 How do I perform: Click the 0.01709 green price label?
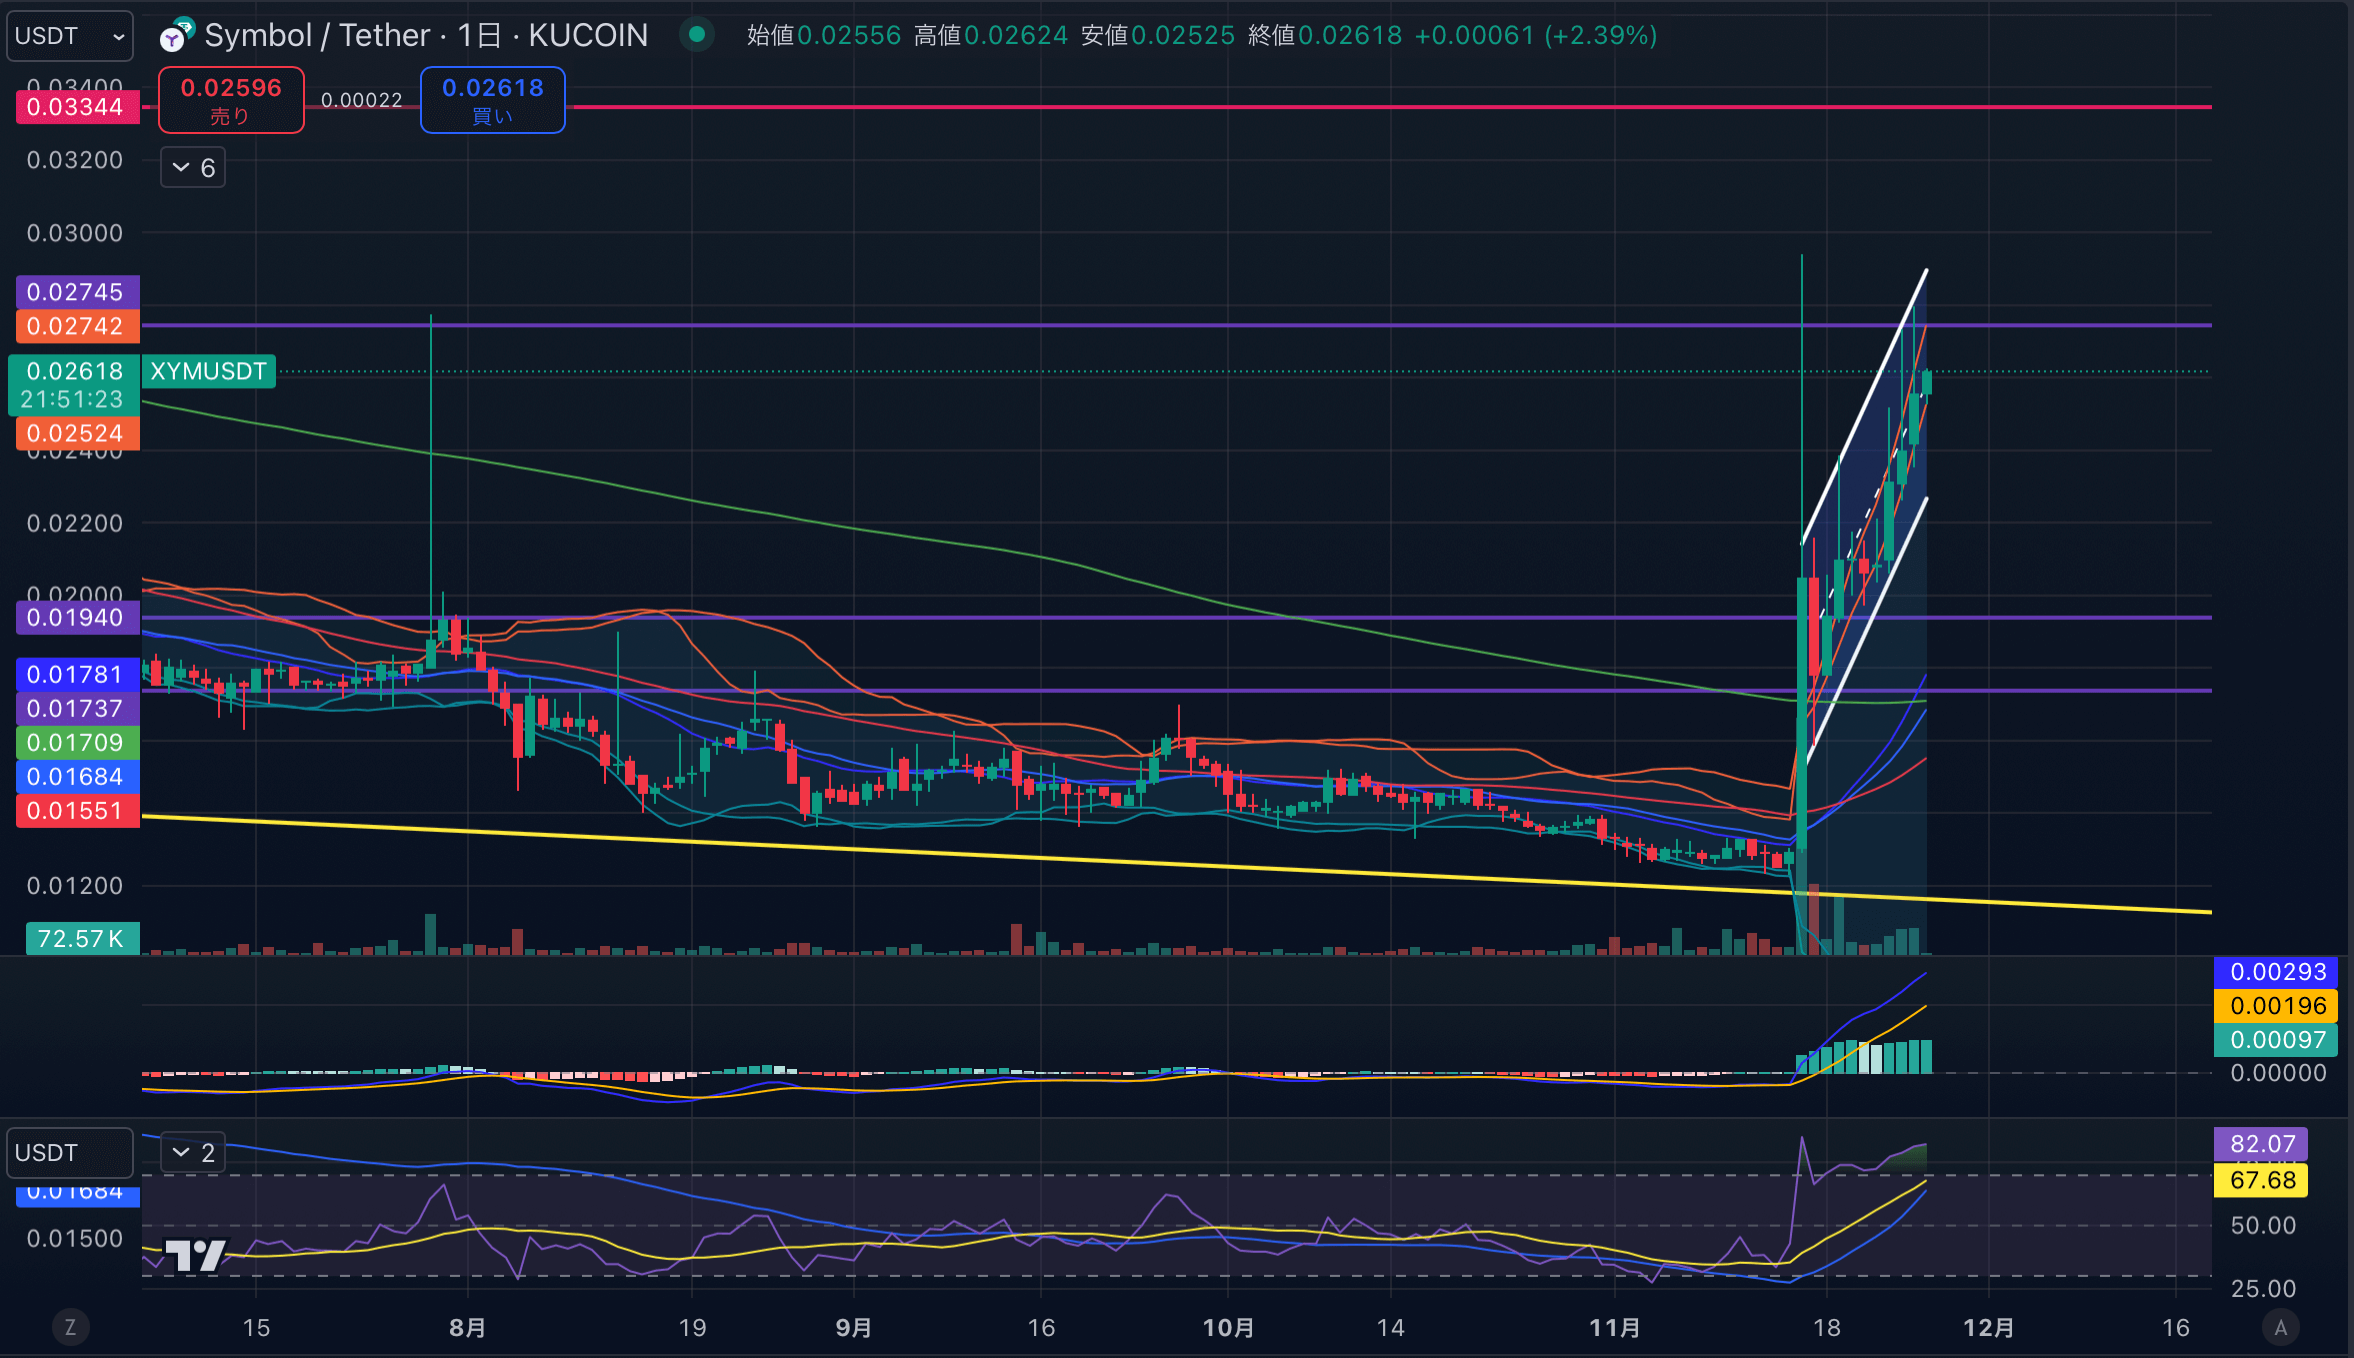tap(76, 743)
